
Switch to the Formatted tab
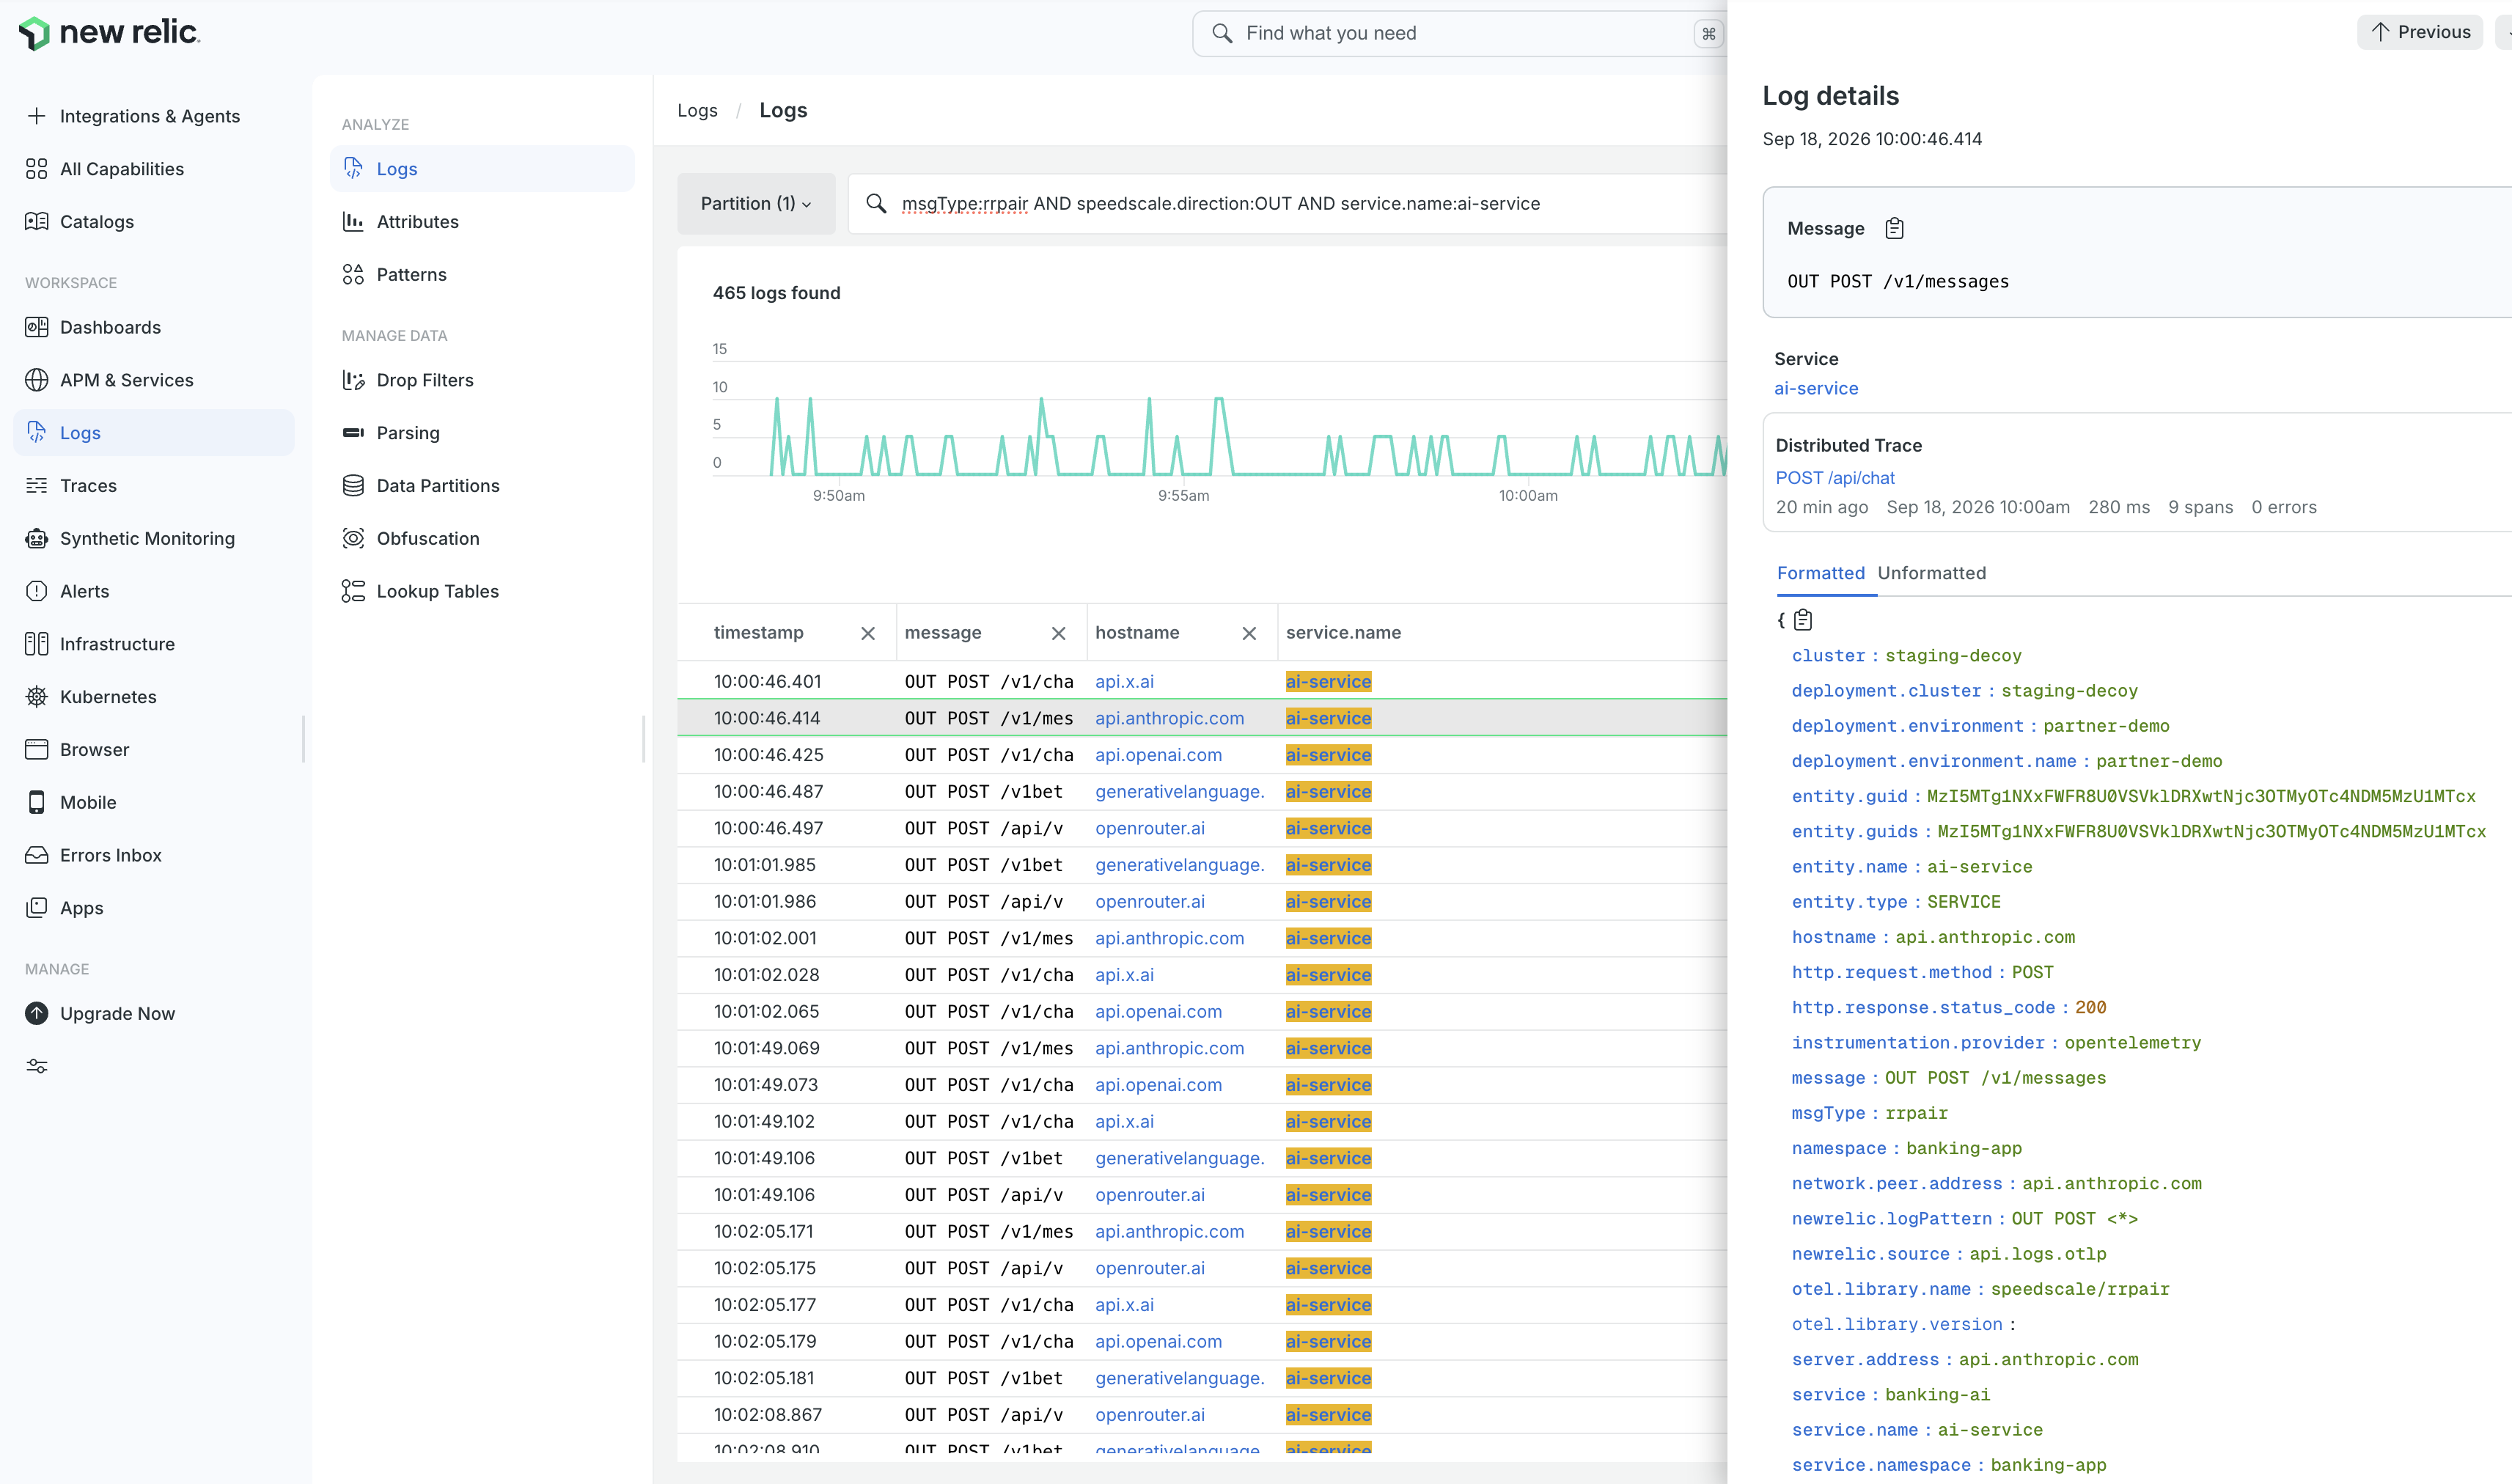[1820, 573]
